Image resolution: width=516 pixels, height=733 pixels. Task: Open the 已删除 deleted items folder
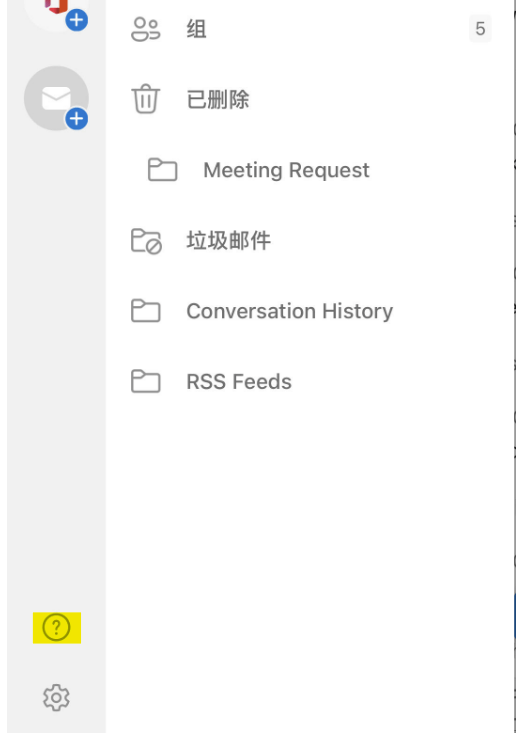(310, 99)
